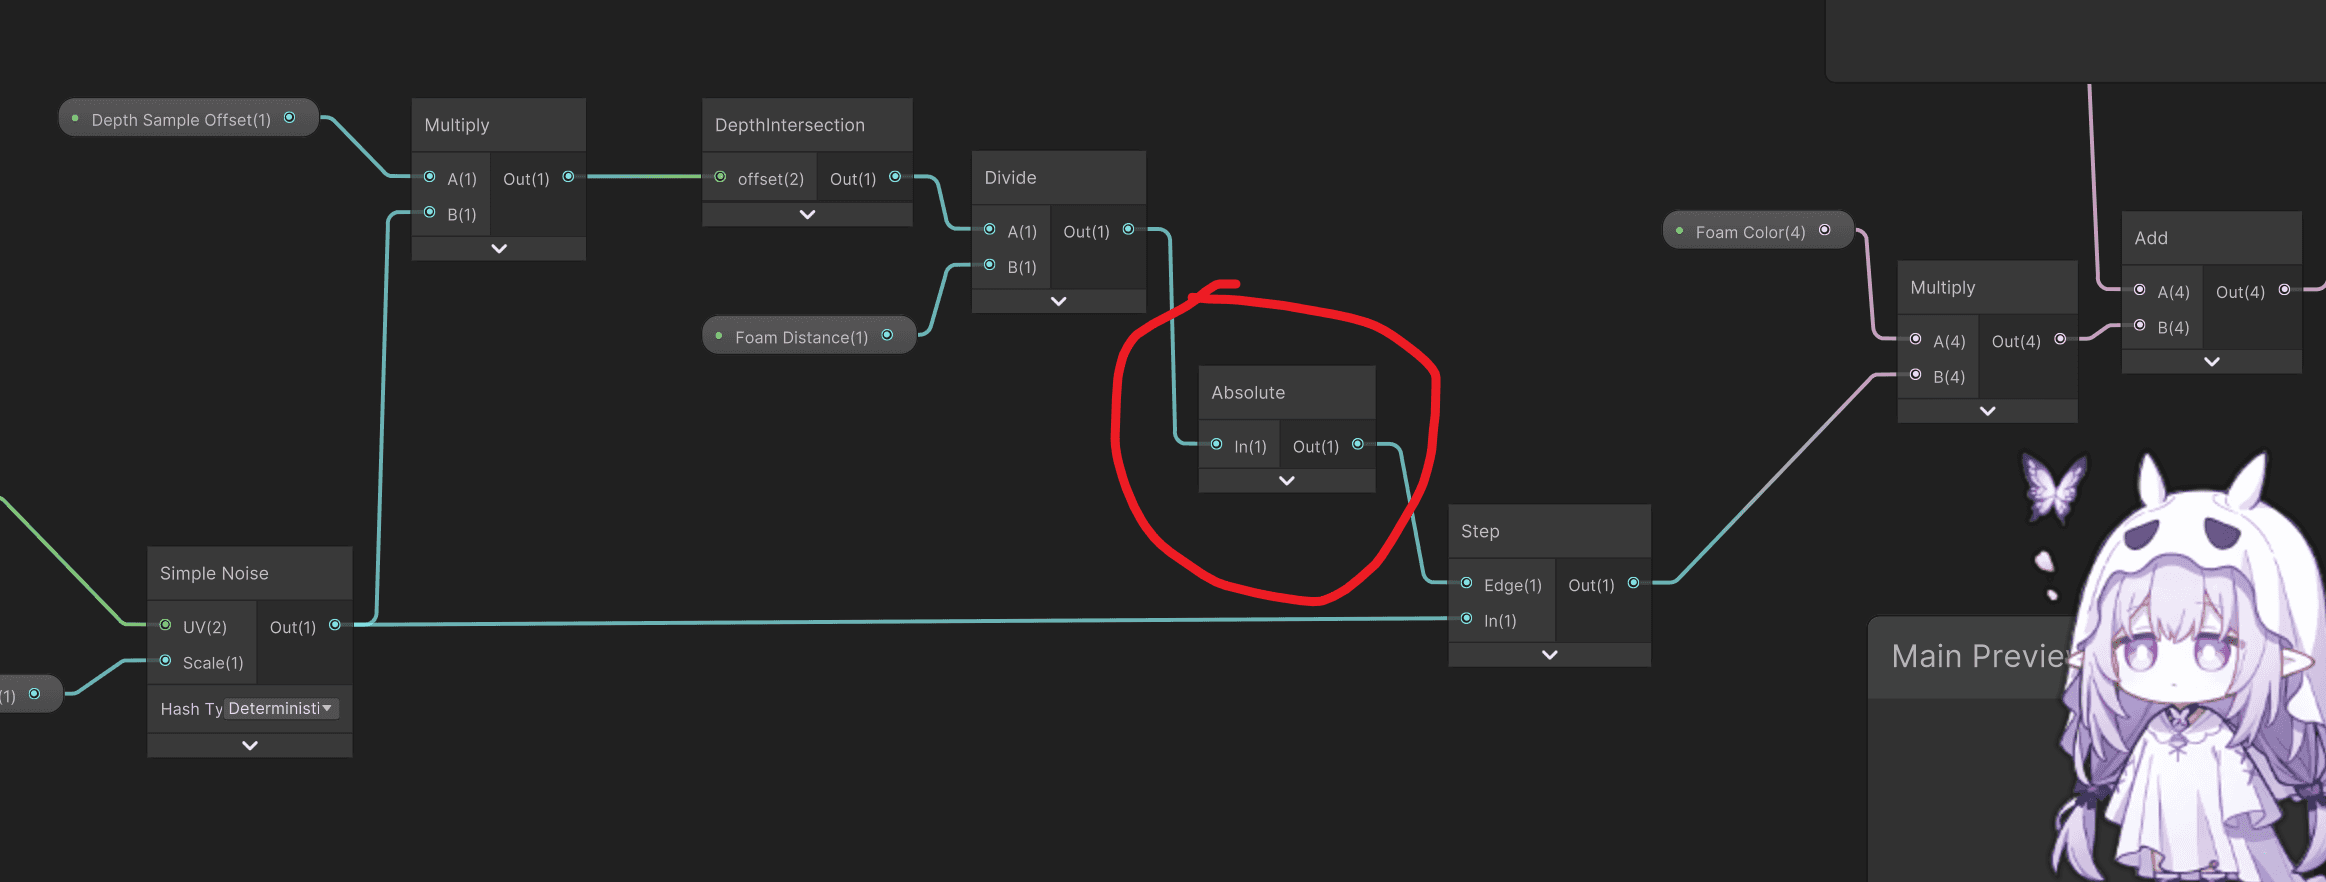Open the Hash Type Deterministic dropdown
Image resolution: width=2326 pixels, height=882 pixels.
(x=281, y=708)
